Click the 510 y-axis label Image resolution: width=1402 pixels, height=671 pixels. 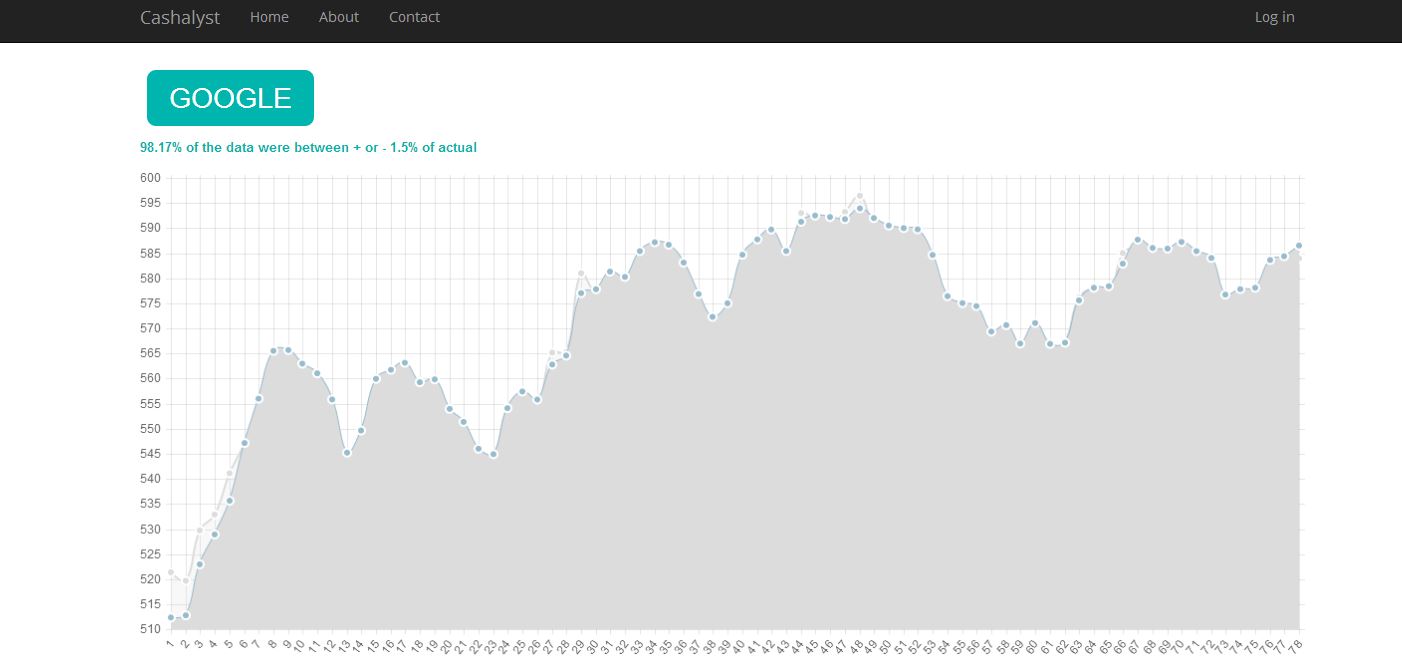150,629
